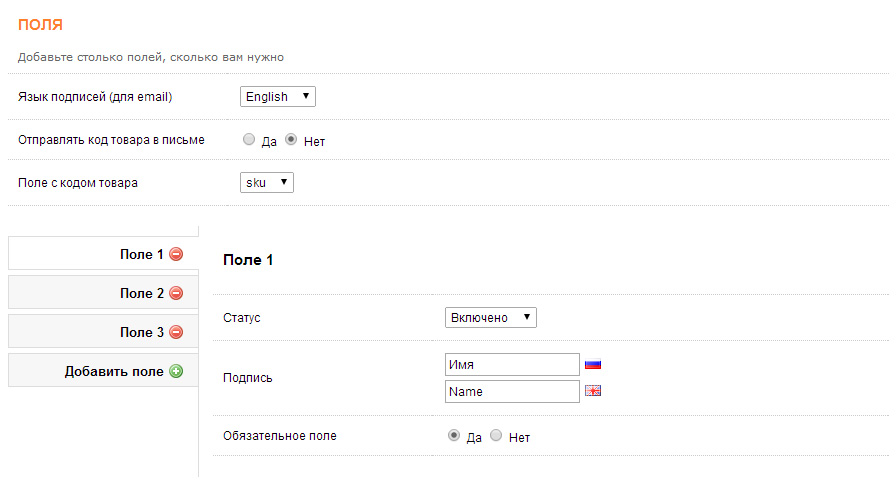Click the green plus icon for adding field
Viewport: 896px width, 499px height.
tap(176, 371)
